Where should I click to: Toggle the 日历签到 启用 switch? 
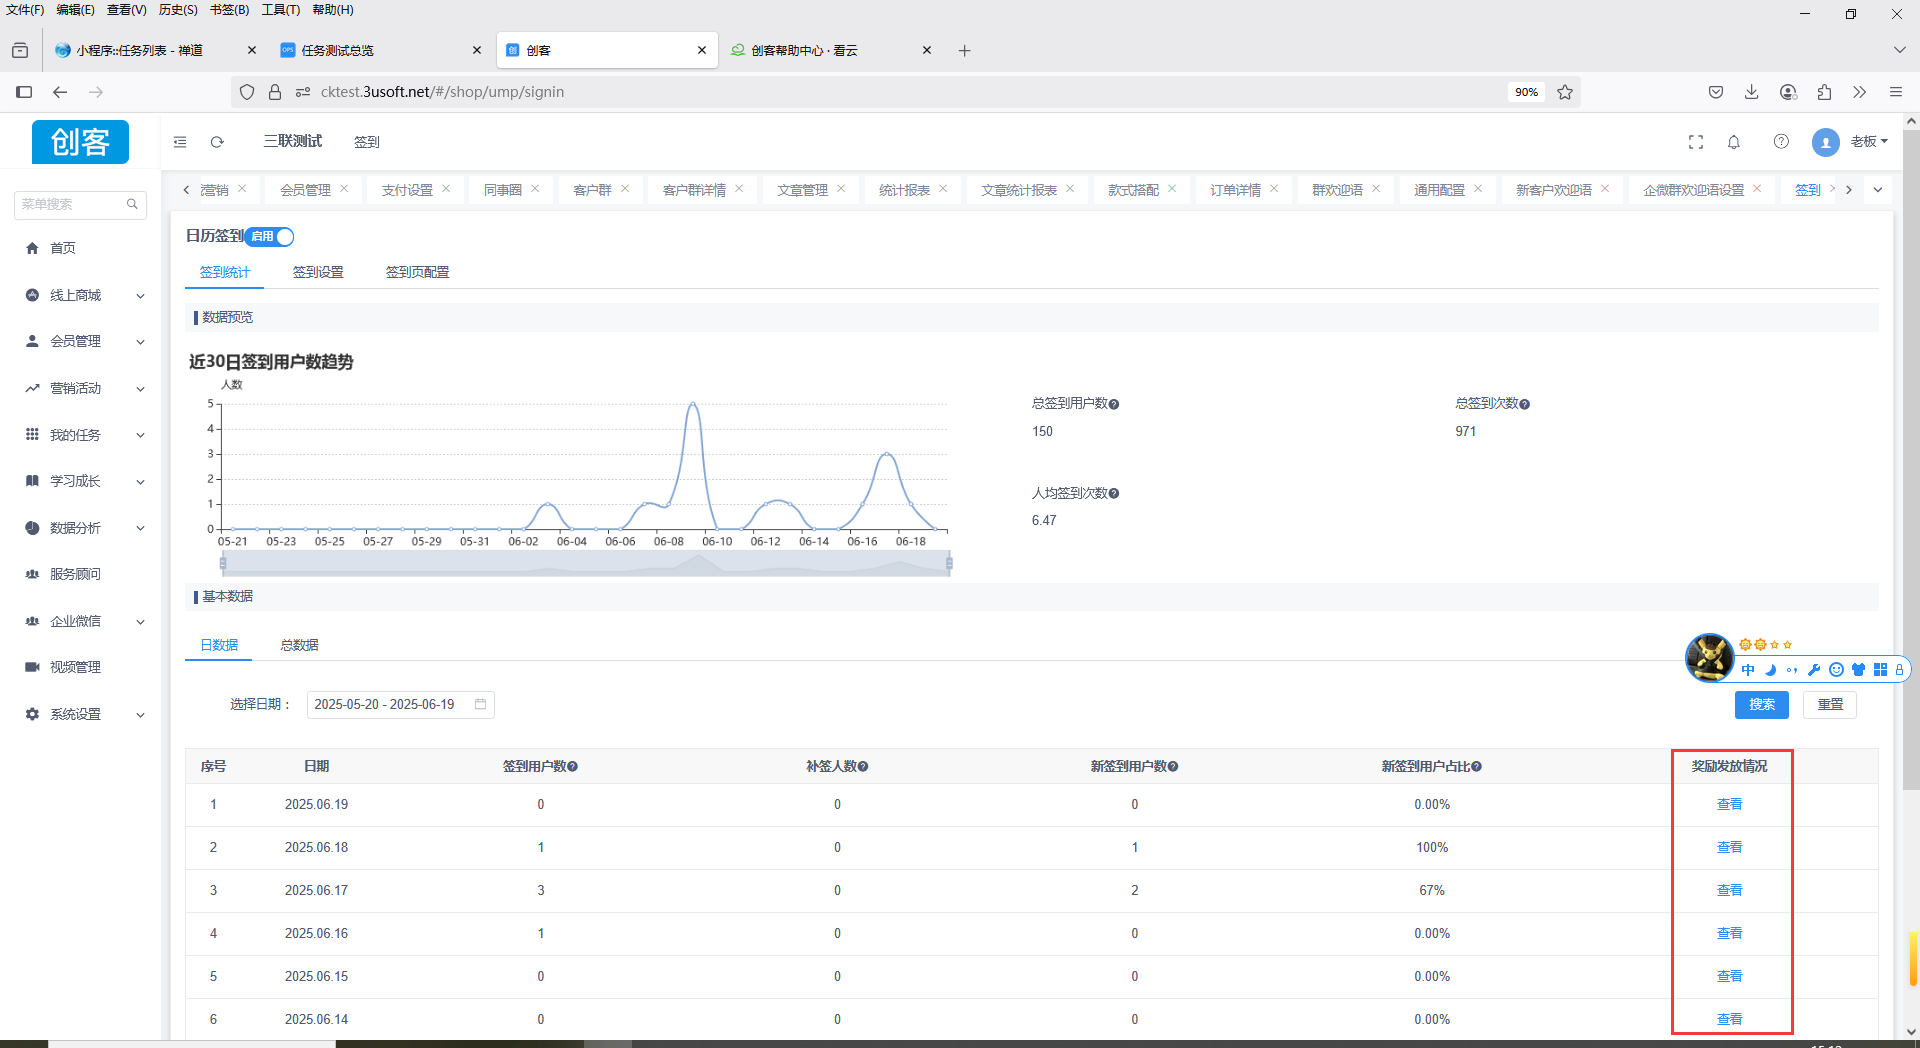point(270,237)
